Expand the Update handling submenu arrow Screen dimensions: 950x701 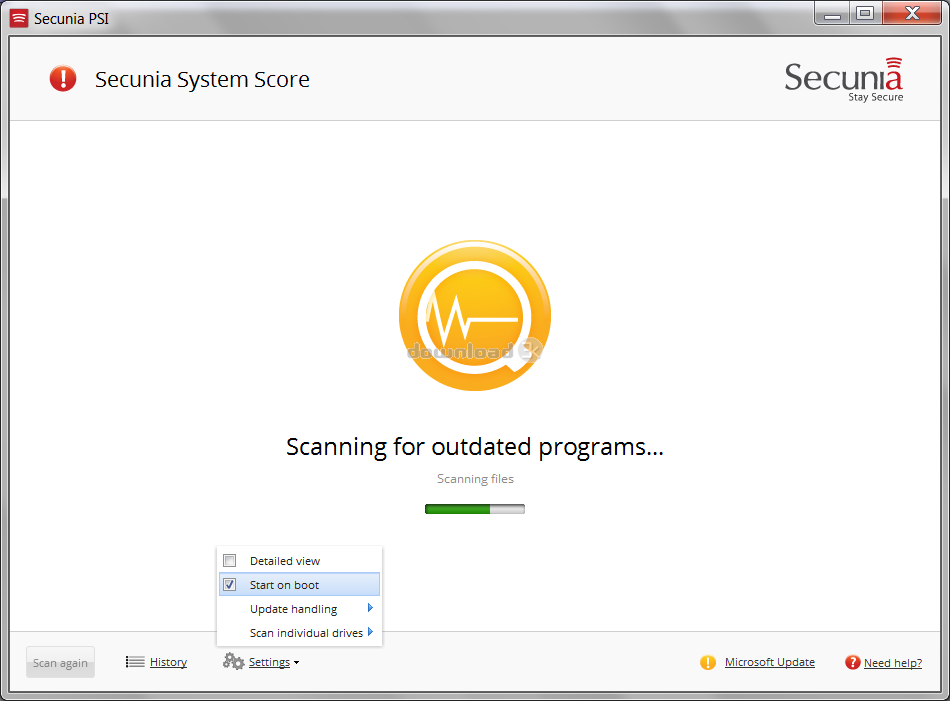(x=370, y=608)
